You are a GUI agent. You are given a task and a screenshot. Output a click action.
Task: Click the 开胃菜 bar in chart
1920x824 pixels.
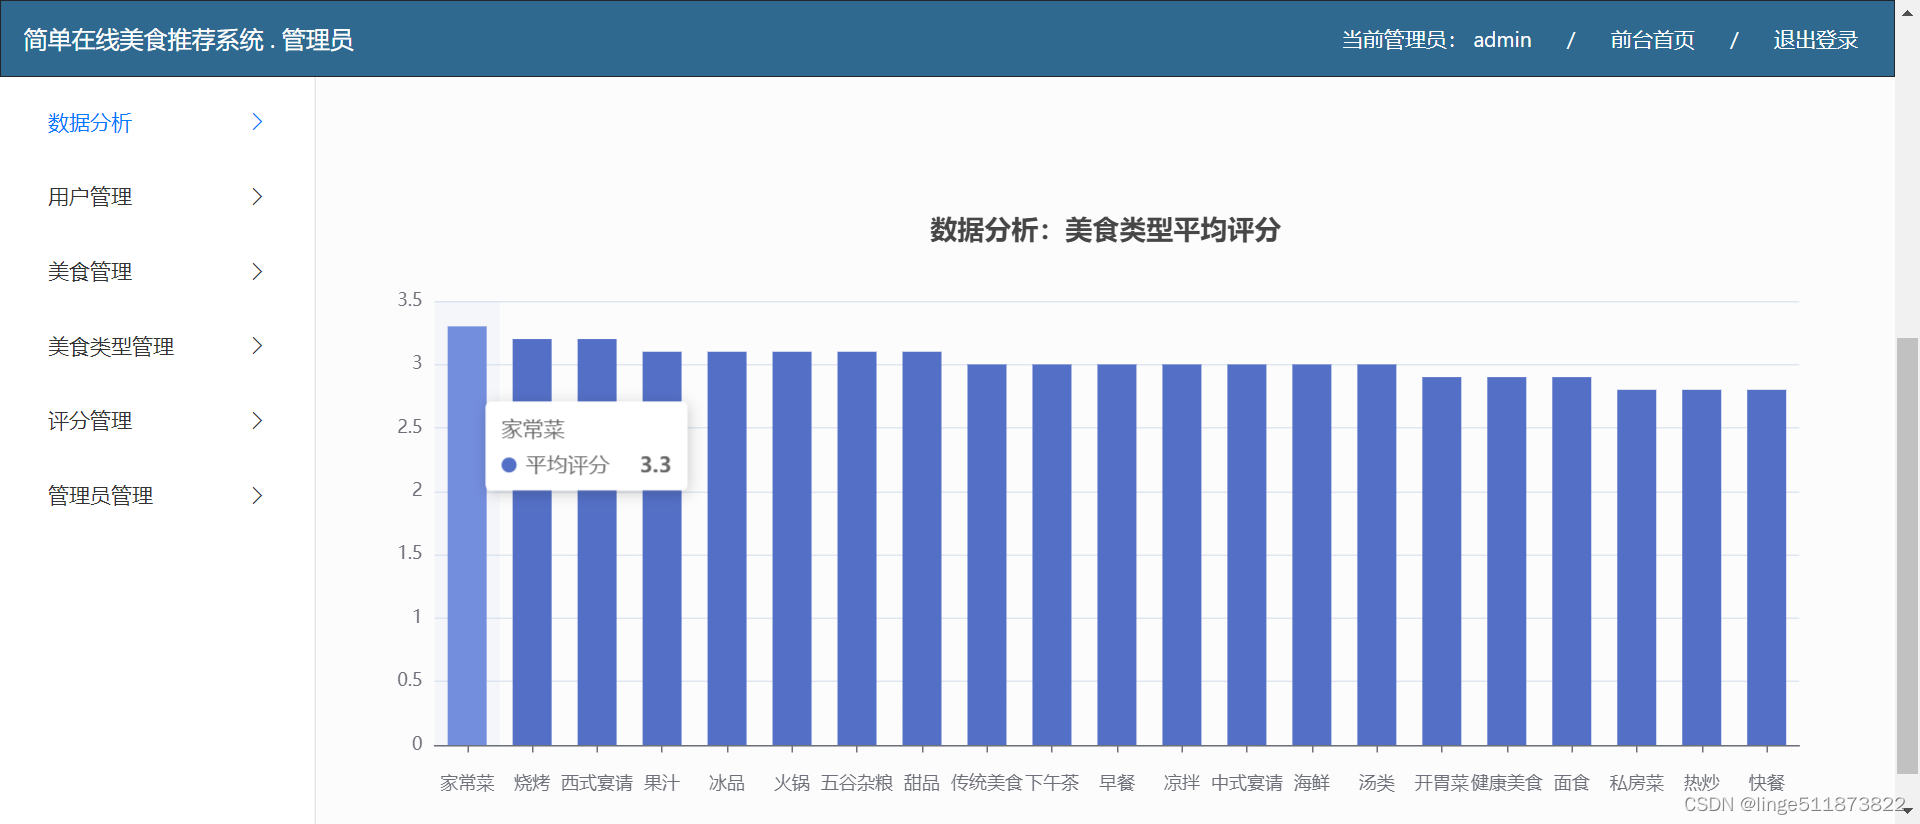[x=1442, y=561]
